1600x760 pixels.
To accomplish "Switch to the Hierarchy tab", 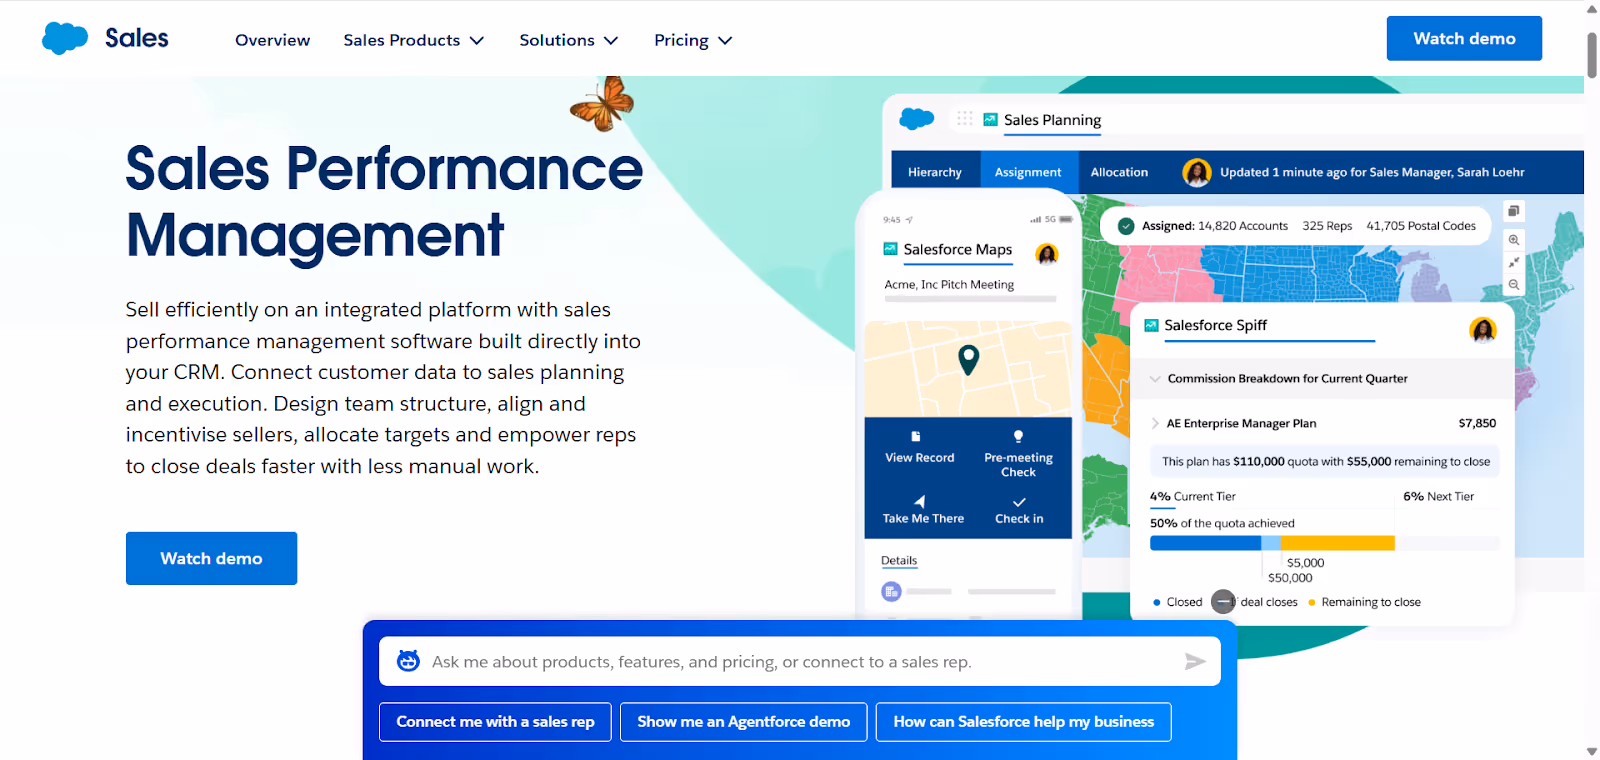I will coord(935,172).
